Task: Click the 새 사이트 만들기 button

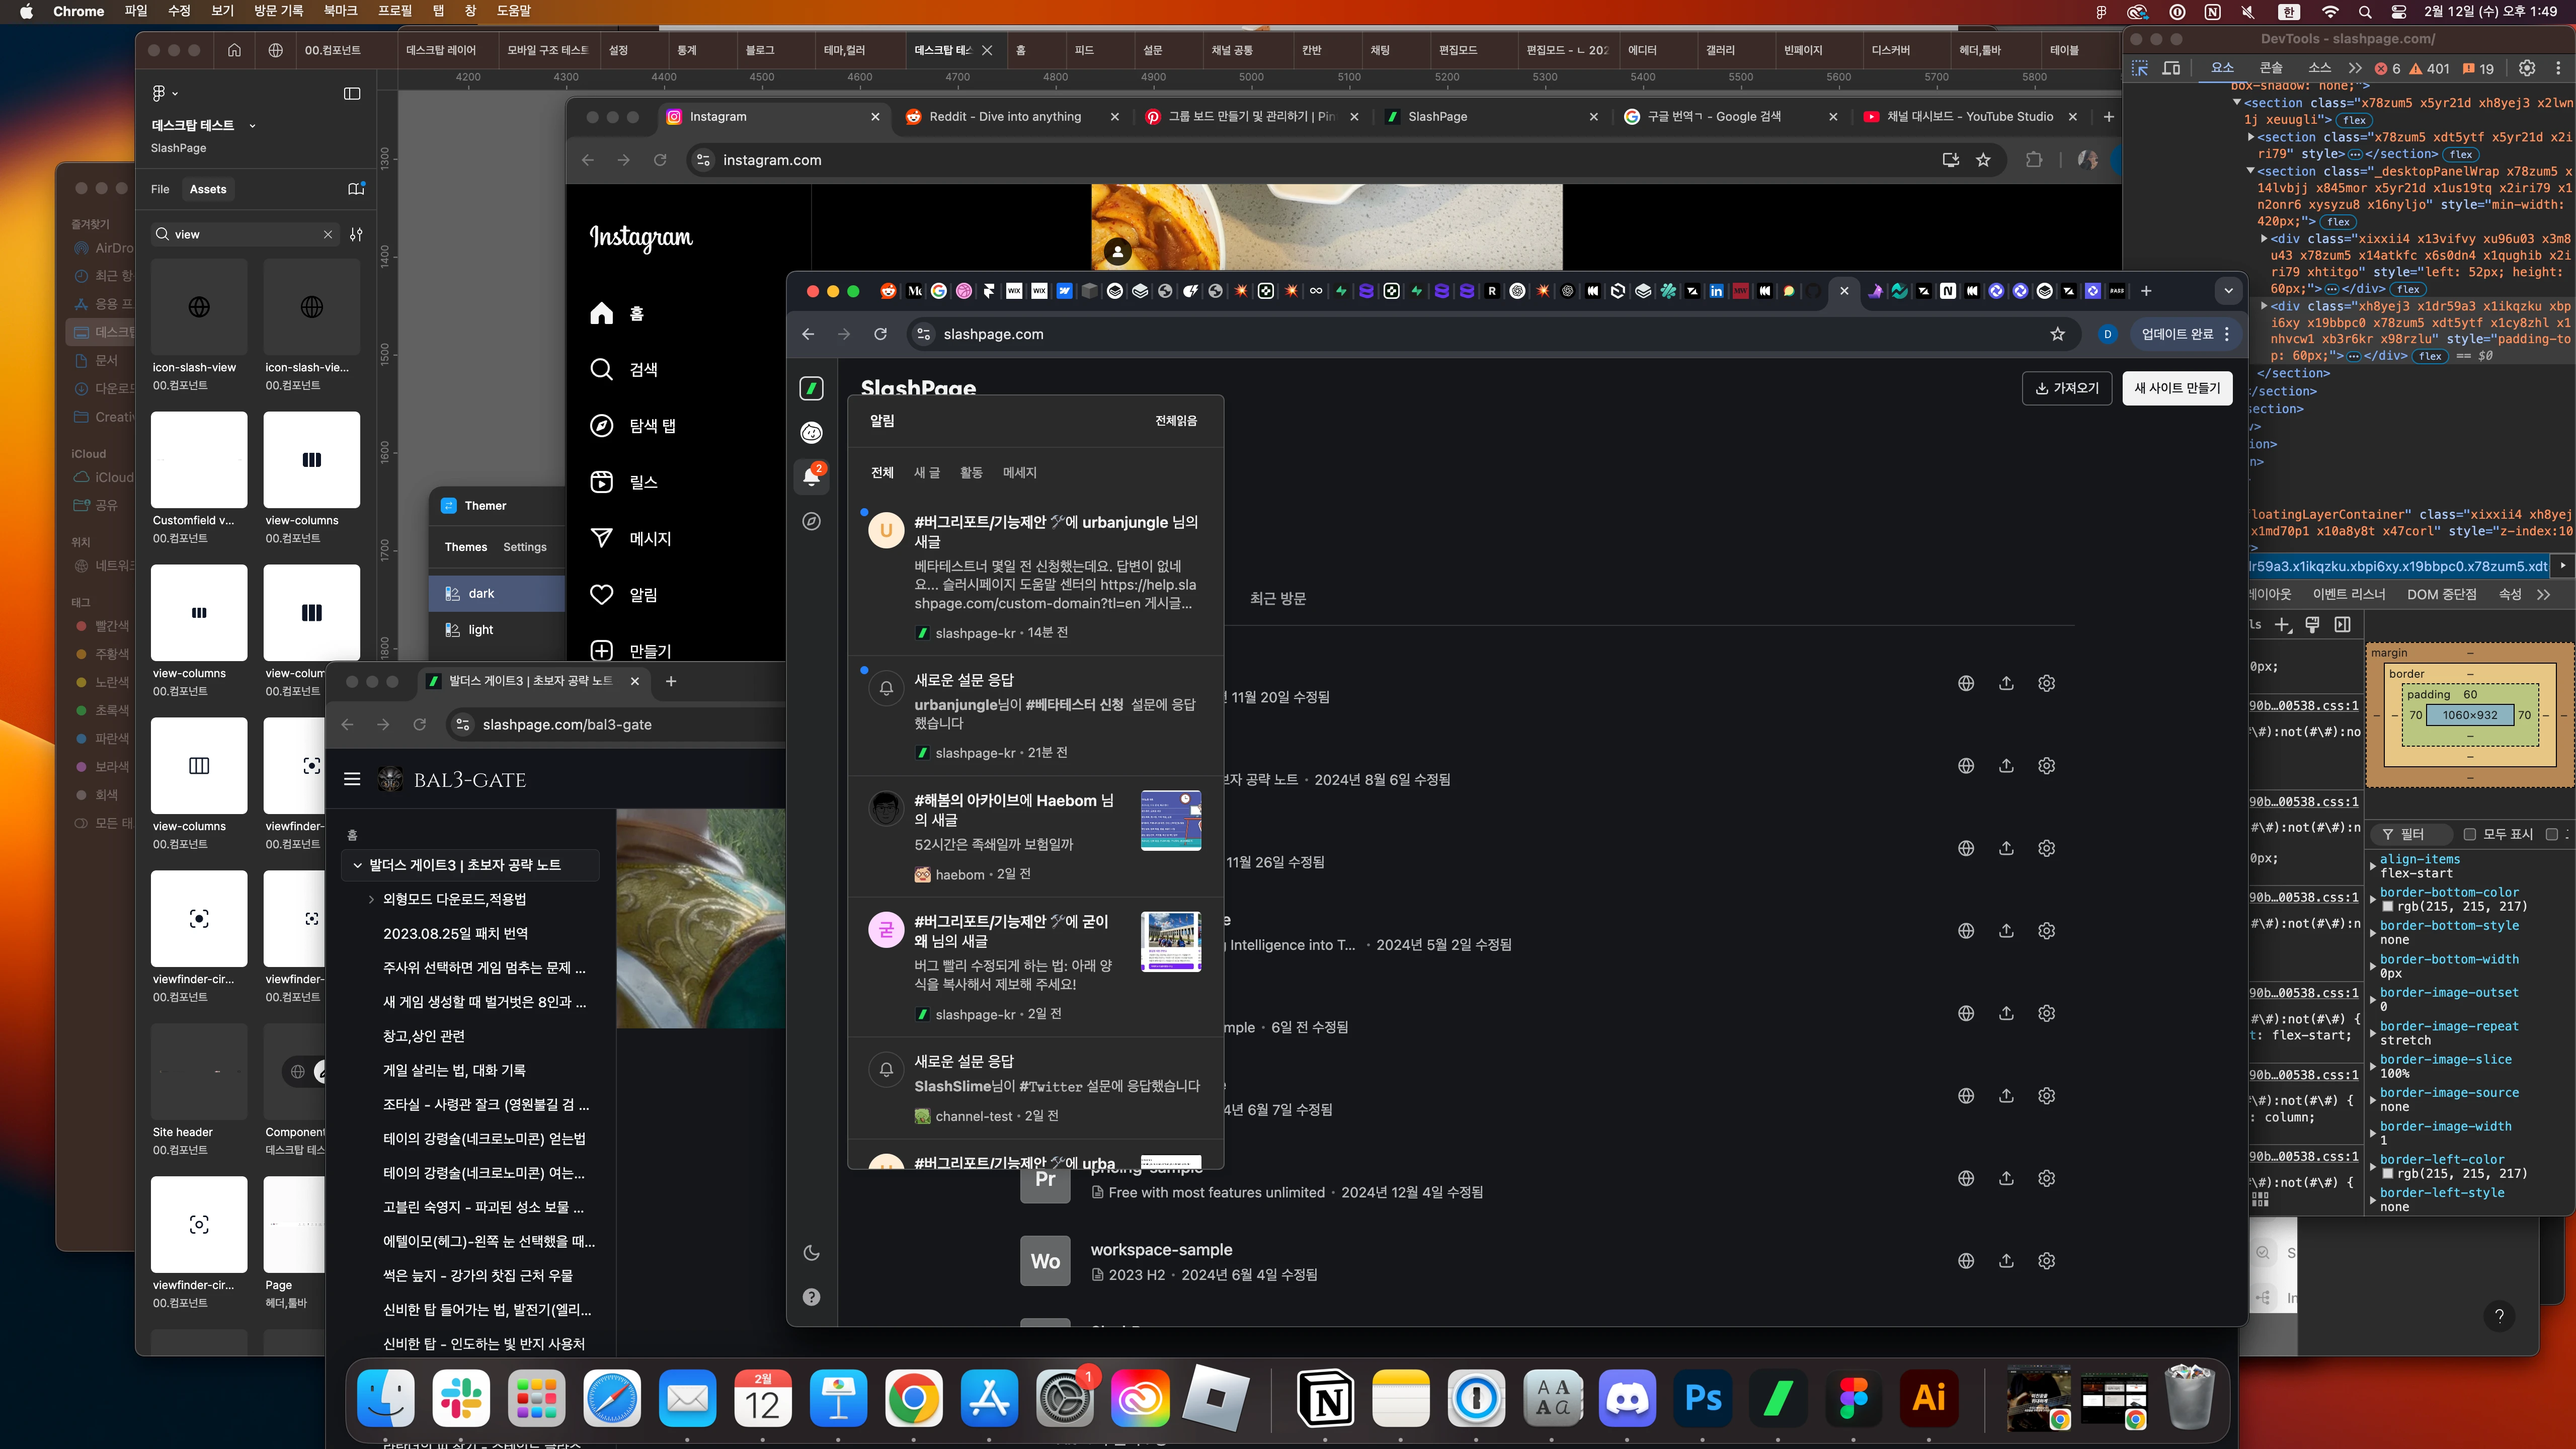Action: click(x=2176, y=388)
